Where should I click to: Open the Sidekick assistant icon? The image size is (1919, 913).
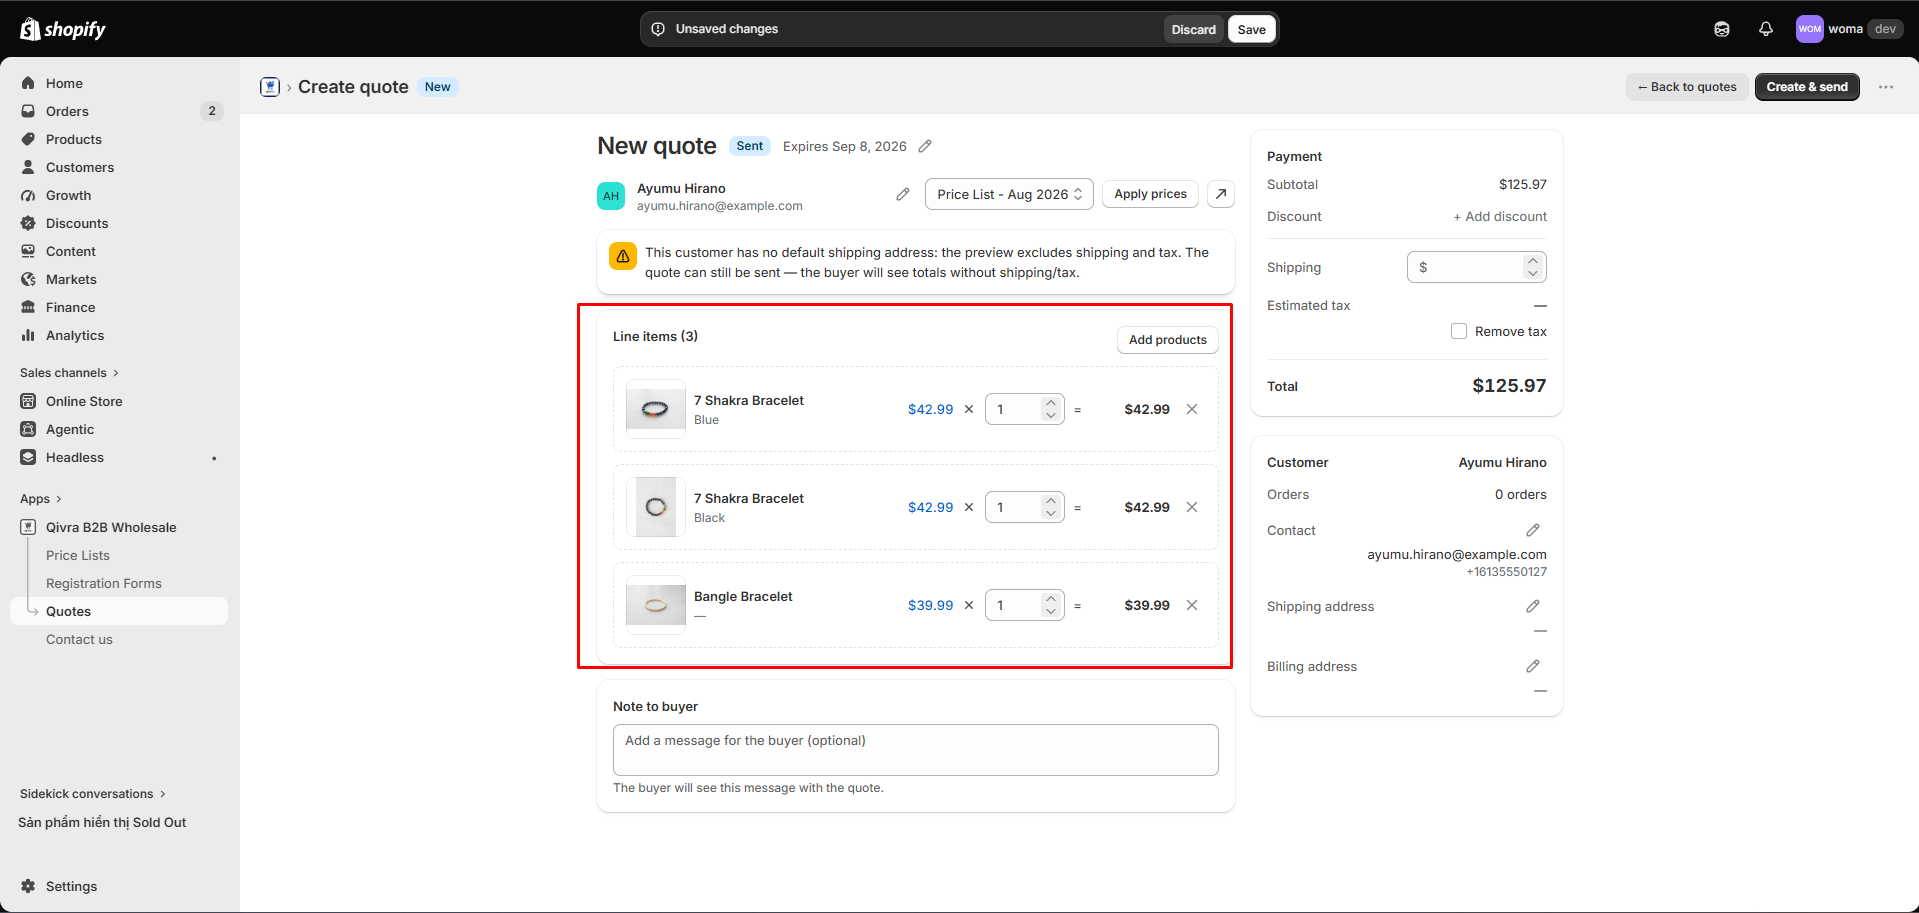click(1722, 29)
